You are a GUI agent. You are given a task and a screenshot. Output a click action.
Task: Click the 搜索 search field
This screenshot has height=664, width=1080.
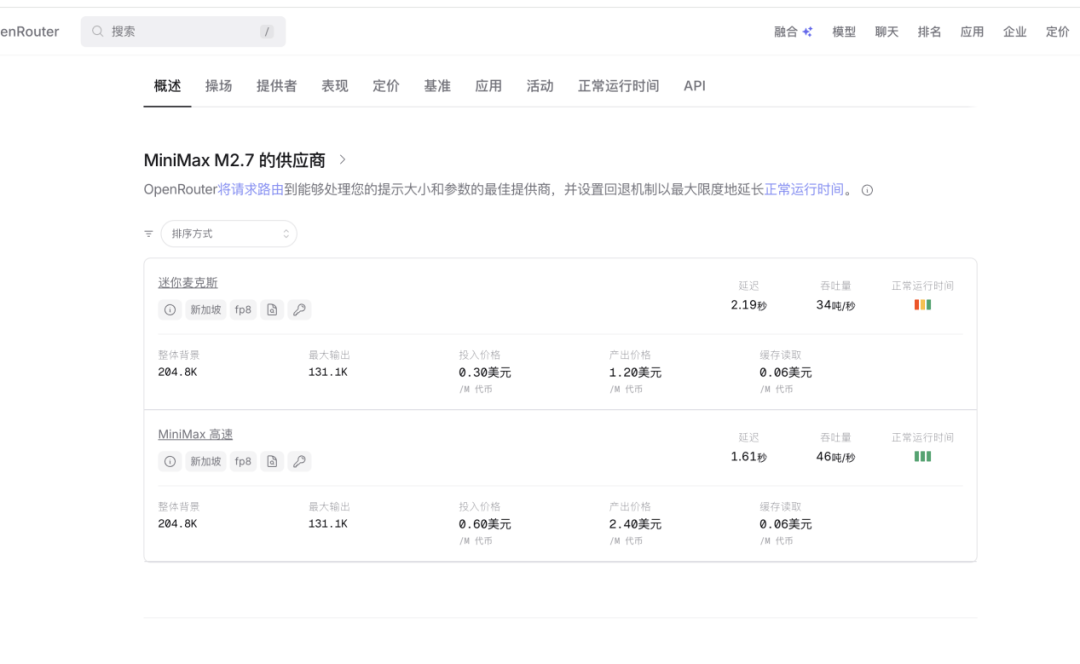(x=183, y=32)
